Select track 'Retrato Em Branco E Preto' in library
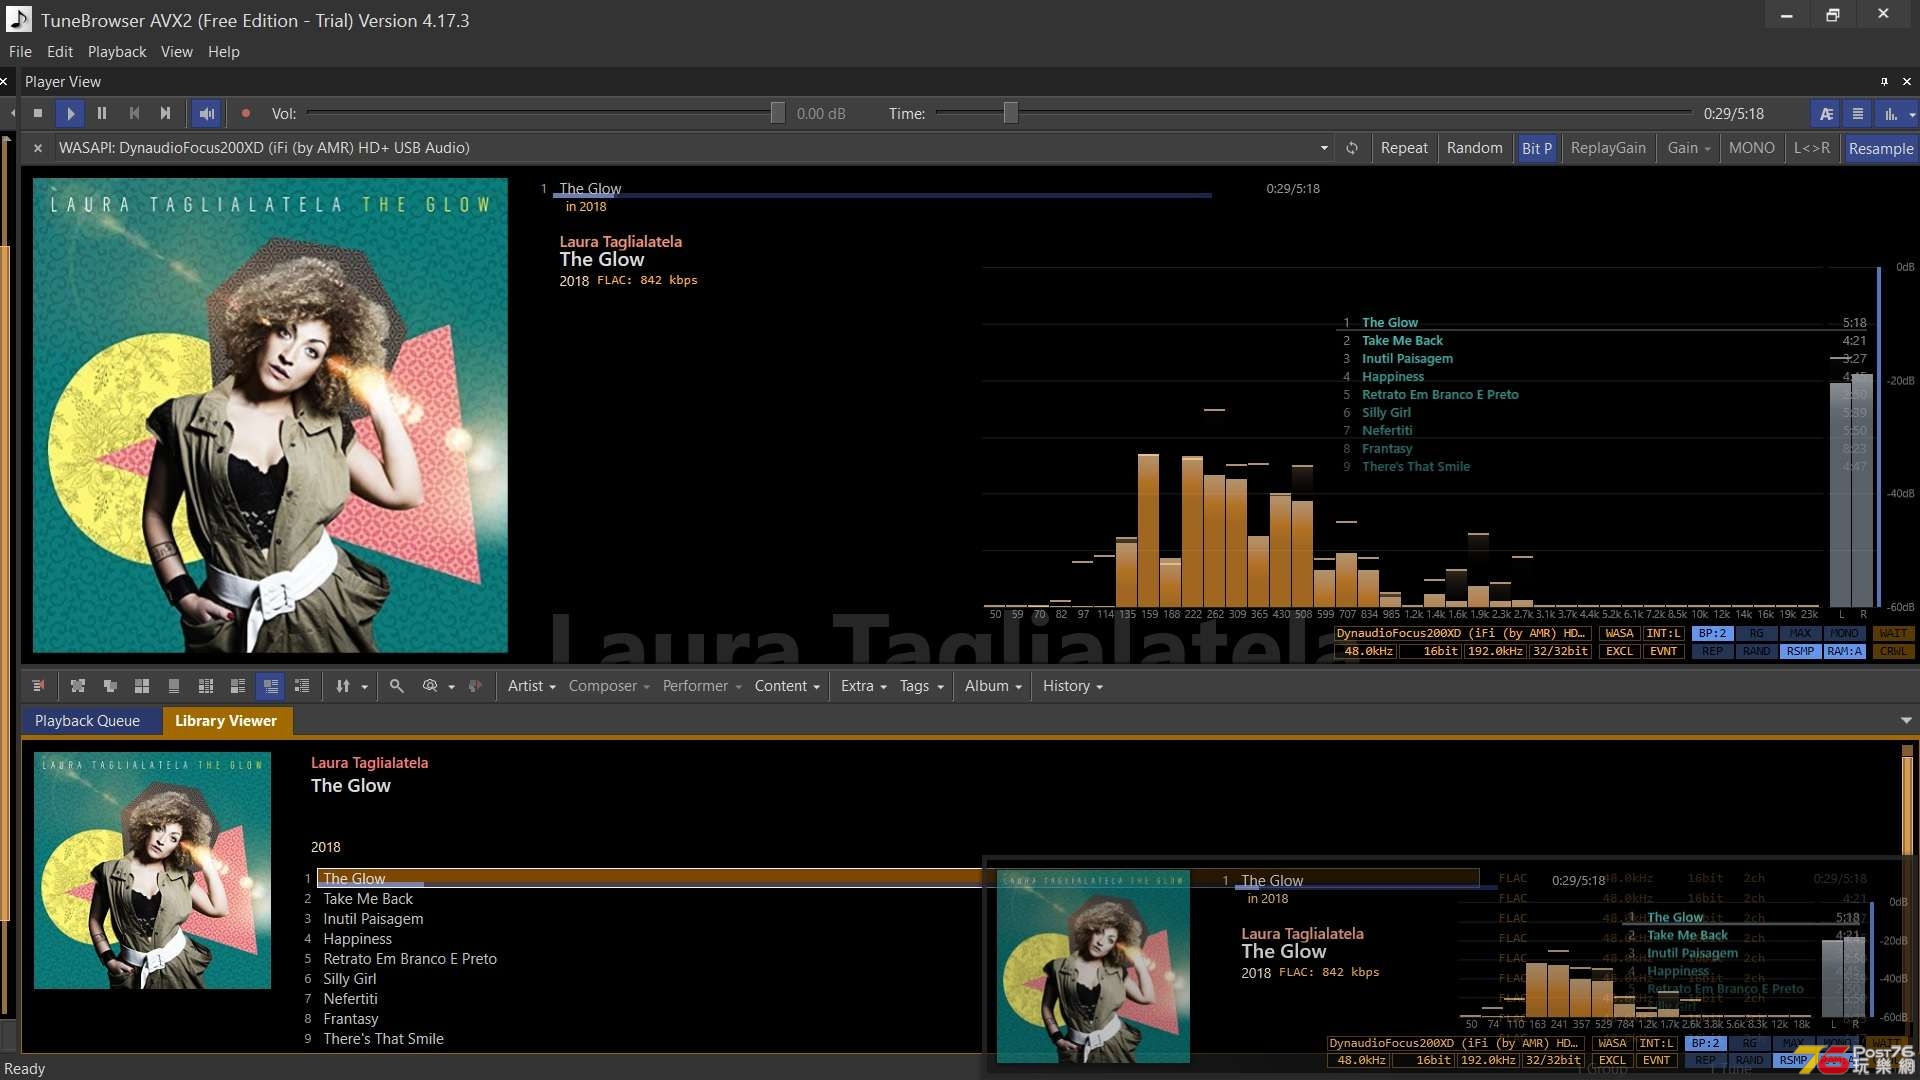This screenshot has height=1080, width=1920. 409,959
